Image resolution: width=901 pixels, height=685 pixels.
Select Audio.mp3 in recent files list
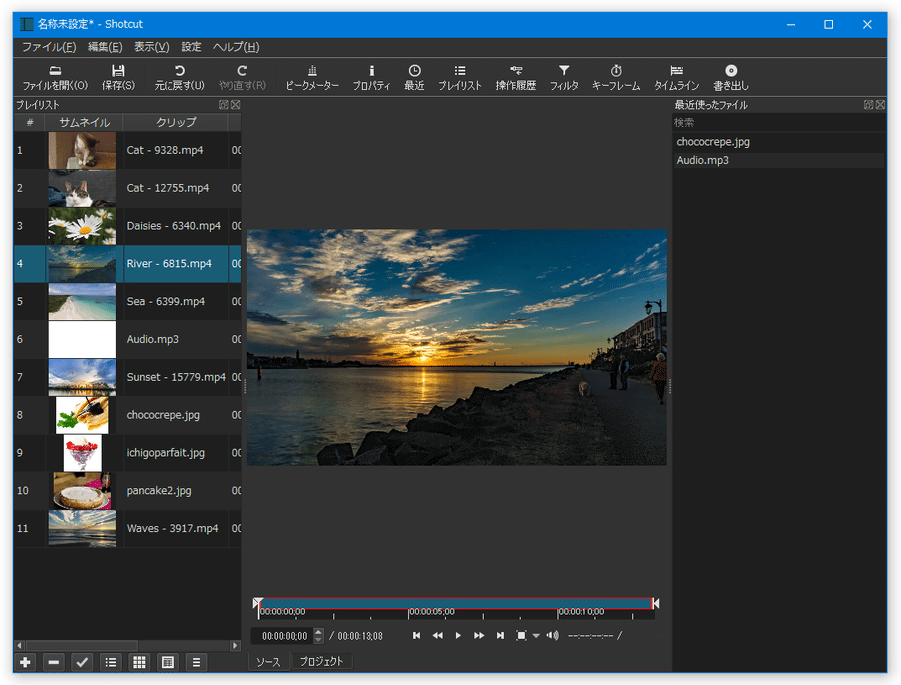779,160
